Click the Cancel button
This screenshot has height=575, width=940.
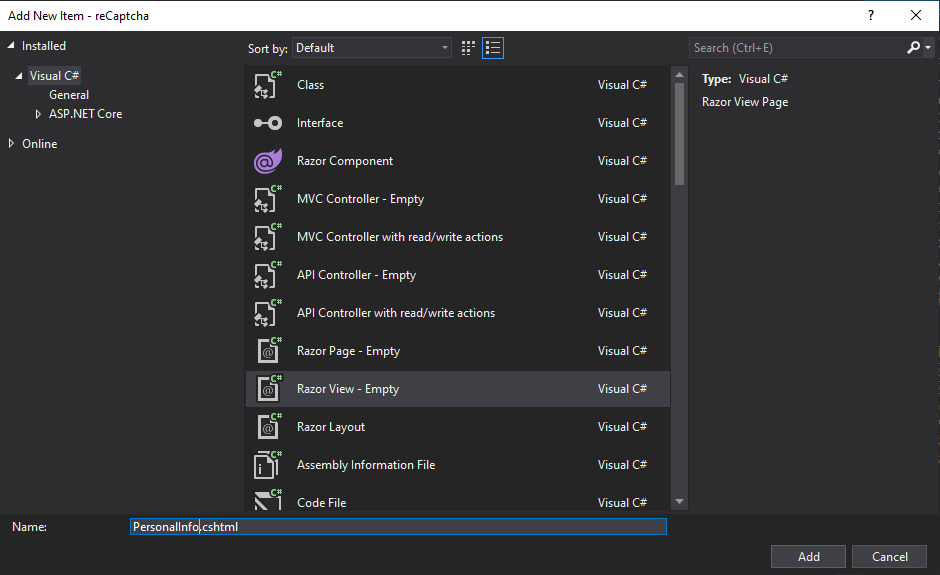click(x=890, y=556)
